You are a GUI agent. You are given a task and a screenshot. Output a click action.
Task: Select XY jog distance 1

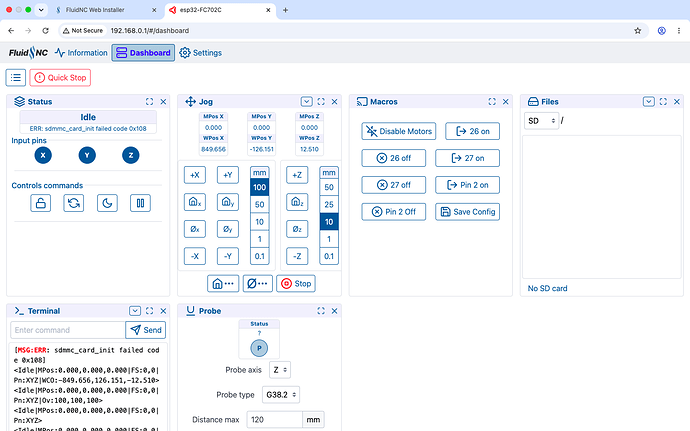[260, 239]
